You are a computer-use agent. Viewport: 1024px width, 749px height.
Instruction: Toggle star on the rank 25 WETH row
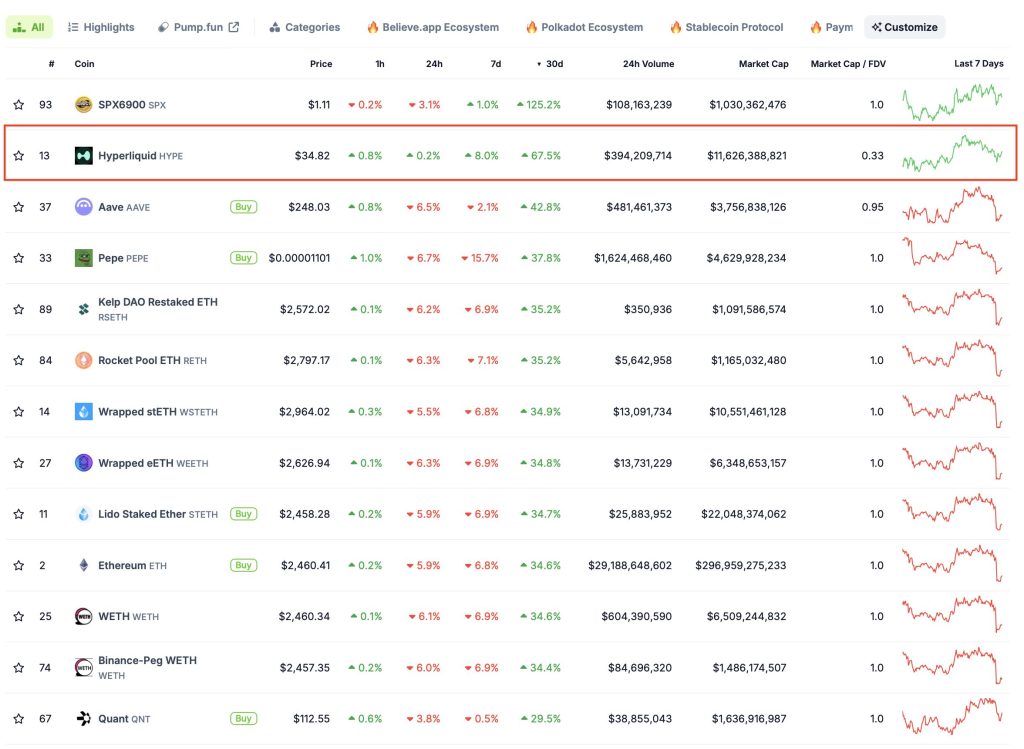(x=18, y=616)
